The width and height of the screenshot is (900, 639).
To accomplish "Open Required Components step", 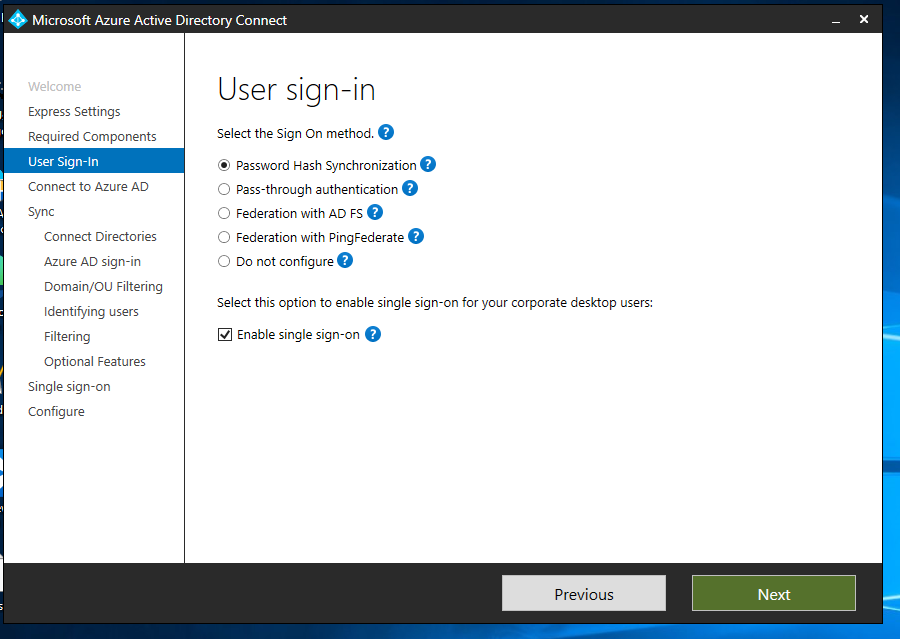I will tap(92, 137).
